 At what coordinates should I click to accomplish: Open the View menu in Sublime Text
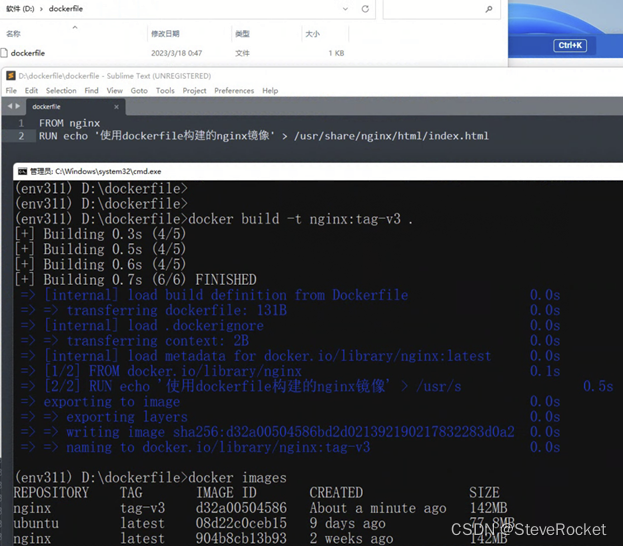click(x=114, y=91)
